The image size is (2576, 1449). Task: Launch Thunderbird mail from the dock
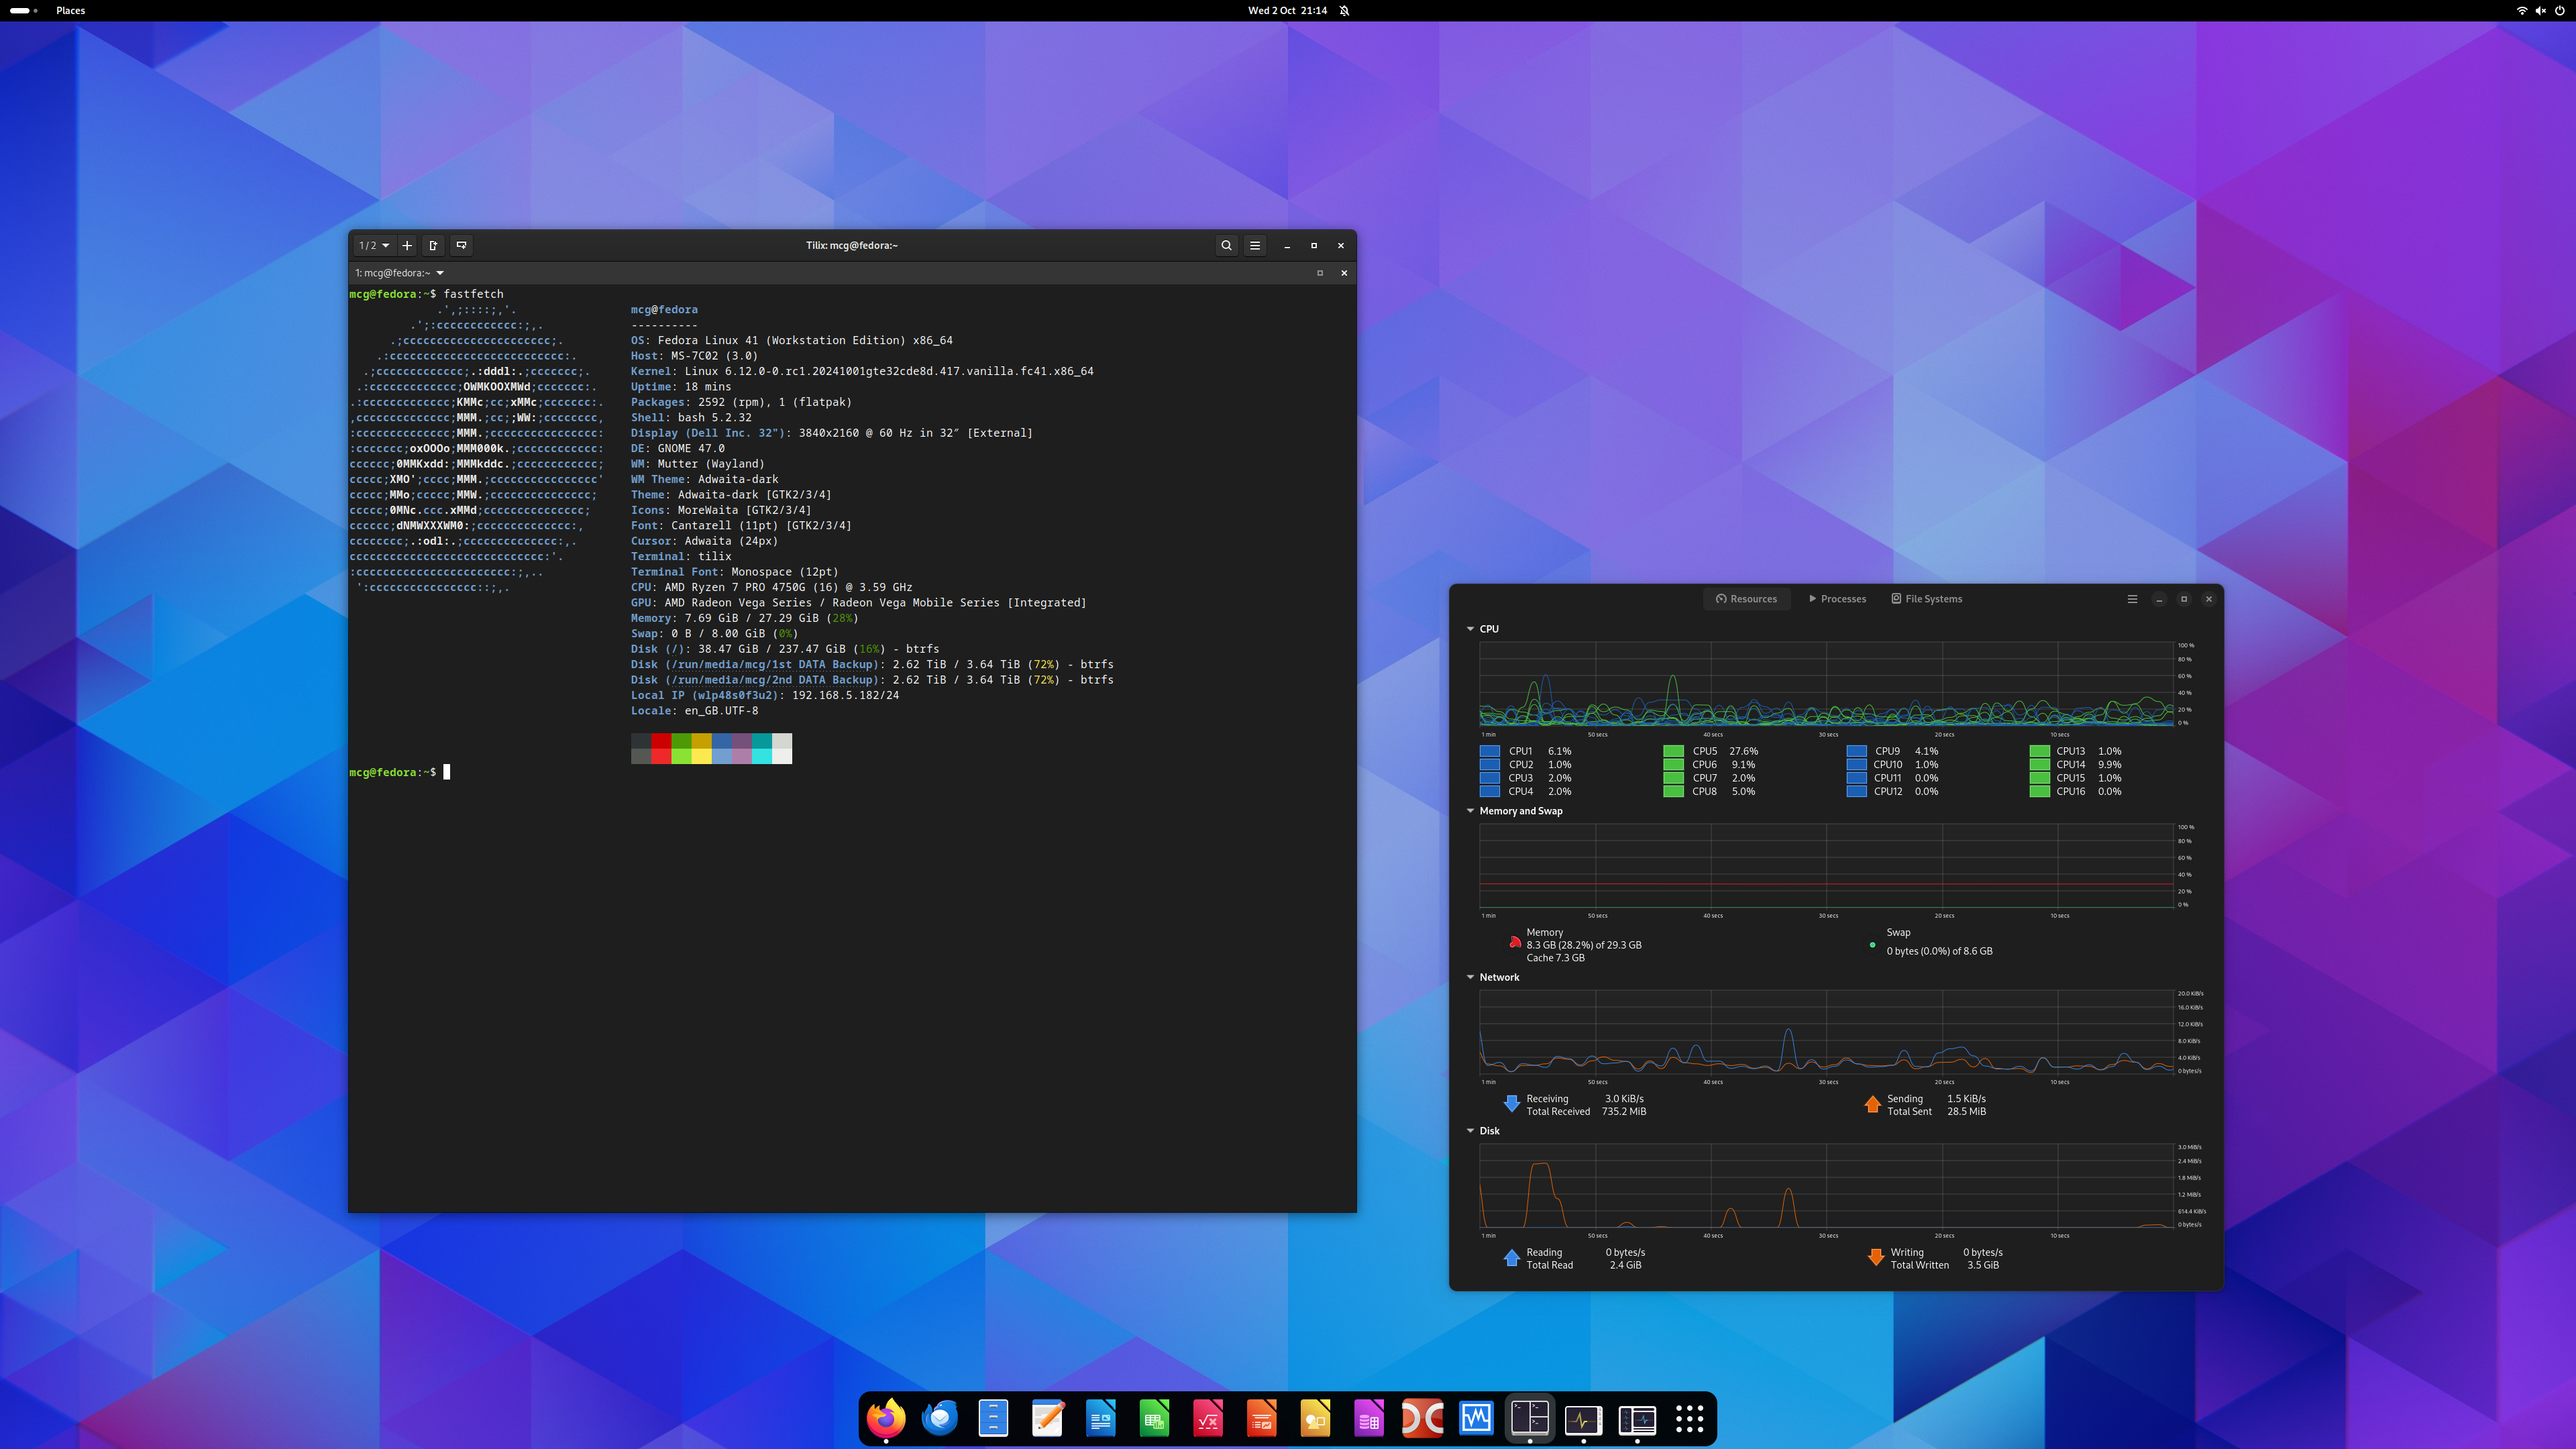click(x=939, y=1418)
